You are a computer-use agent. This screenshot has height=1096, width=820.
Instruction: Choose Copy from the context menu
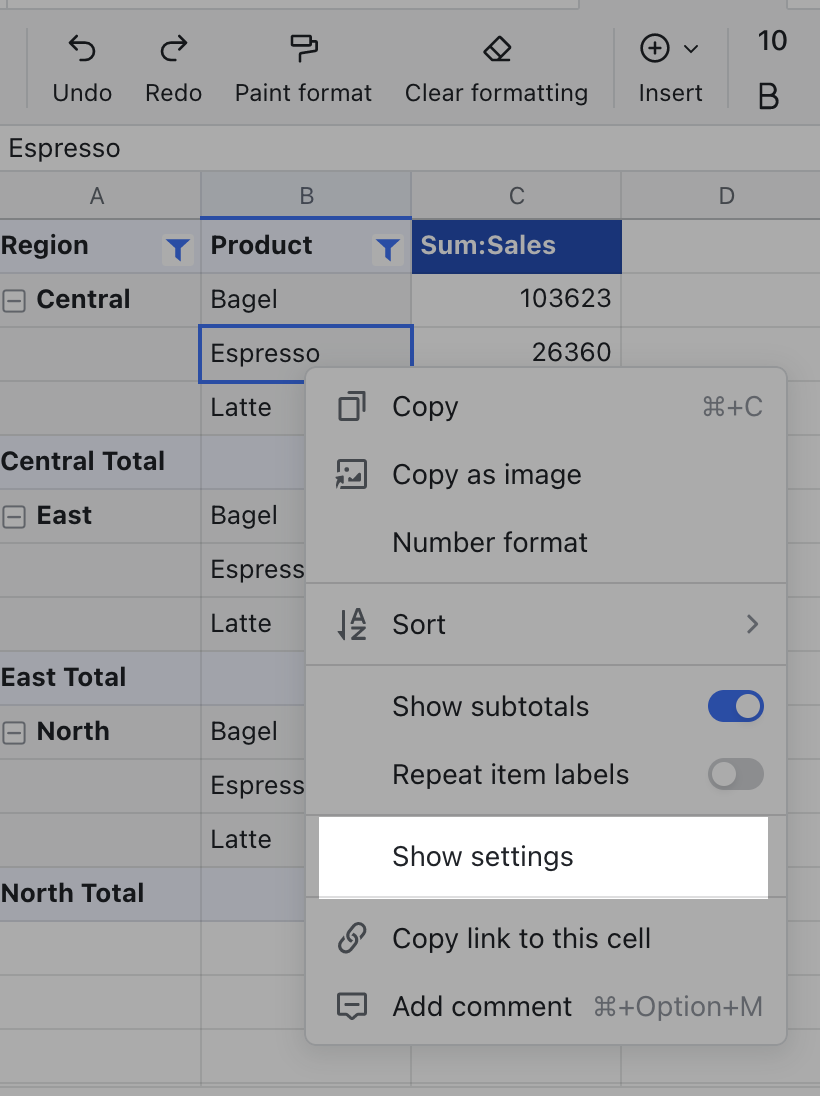(425, 407)
